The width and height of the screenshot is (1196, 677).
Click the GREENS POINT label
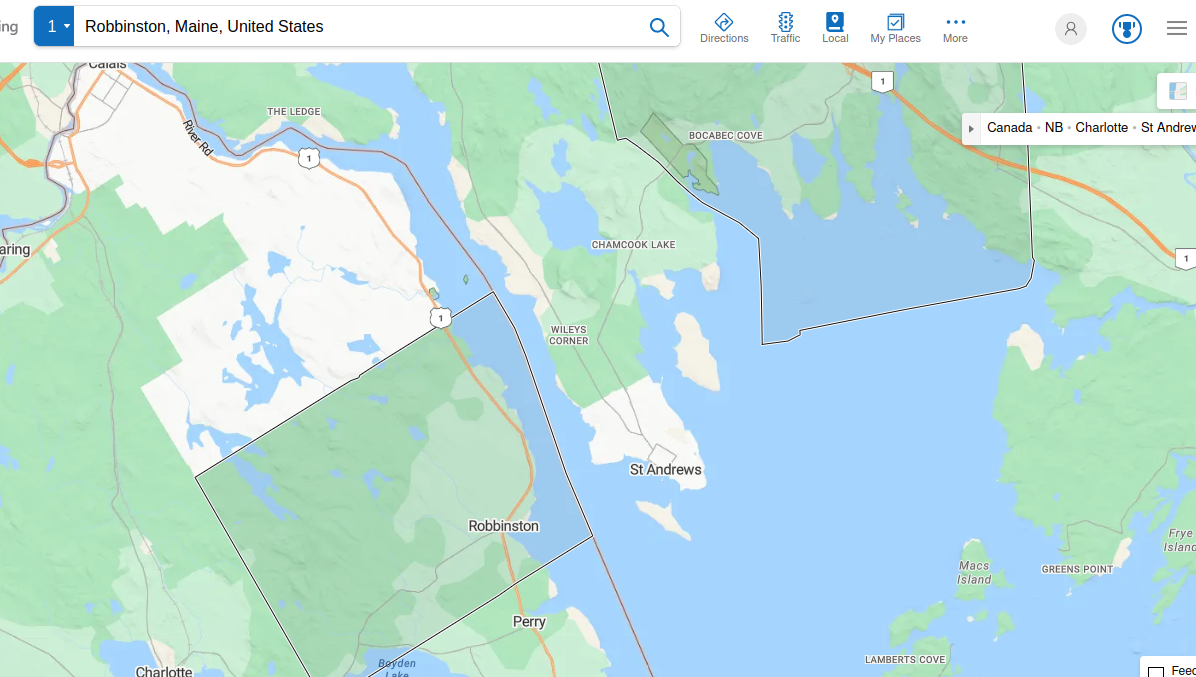point(1077,570)
